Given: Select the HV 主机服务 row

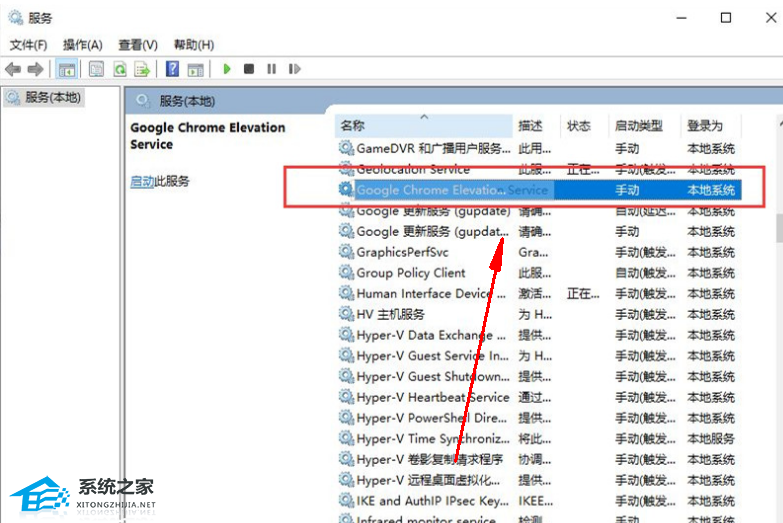Looking at the screenshot, I should pyautogui.click(x=538, y=314).
